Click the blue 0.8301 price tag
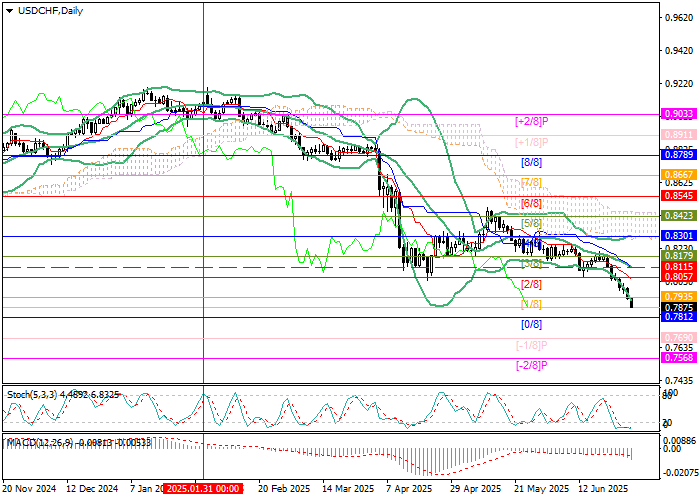This screenshot has width=700, height=500. 677,236
